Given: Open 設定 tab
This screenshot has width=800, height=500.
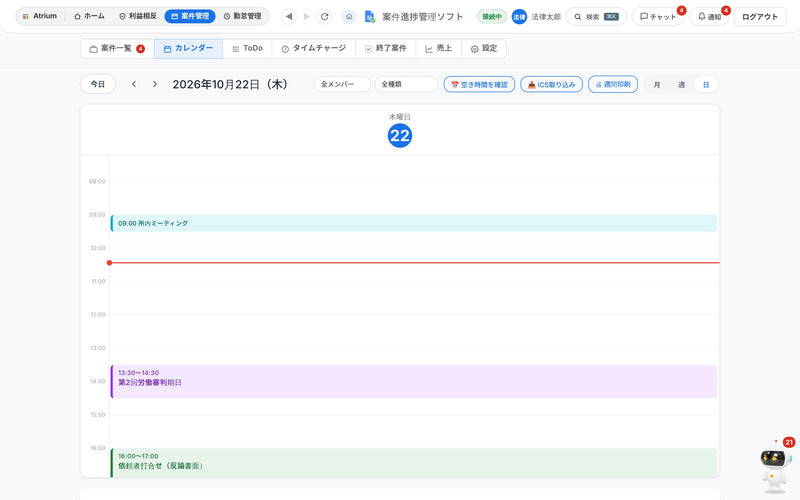Looking at the screenshot, I should click(484, 49).
